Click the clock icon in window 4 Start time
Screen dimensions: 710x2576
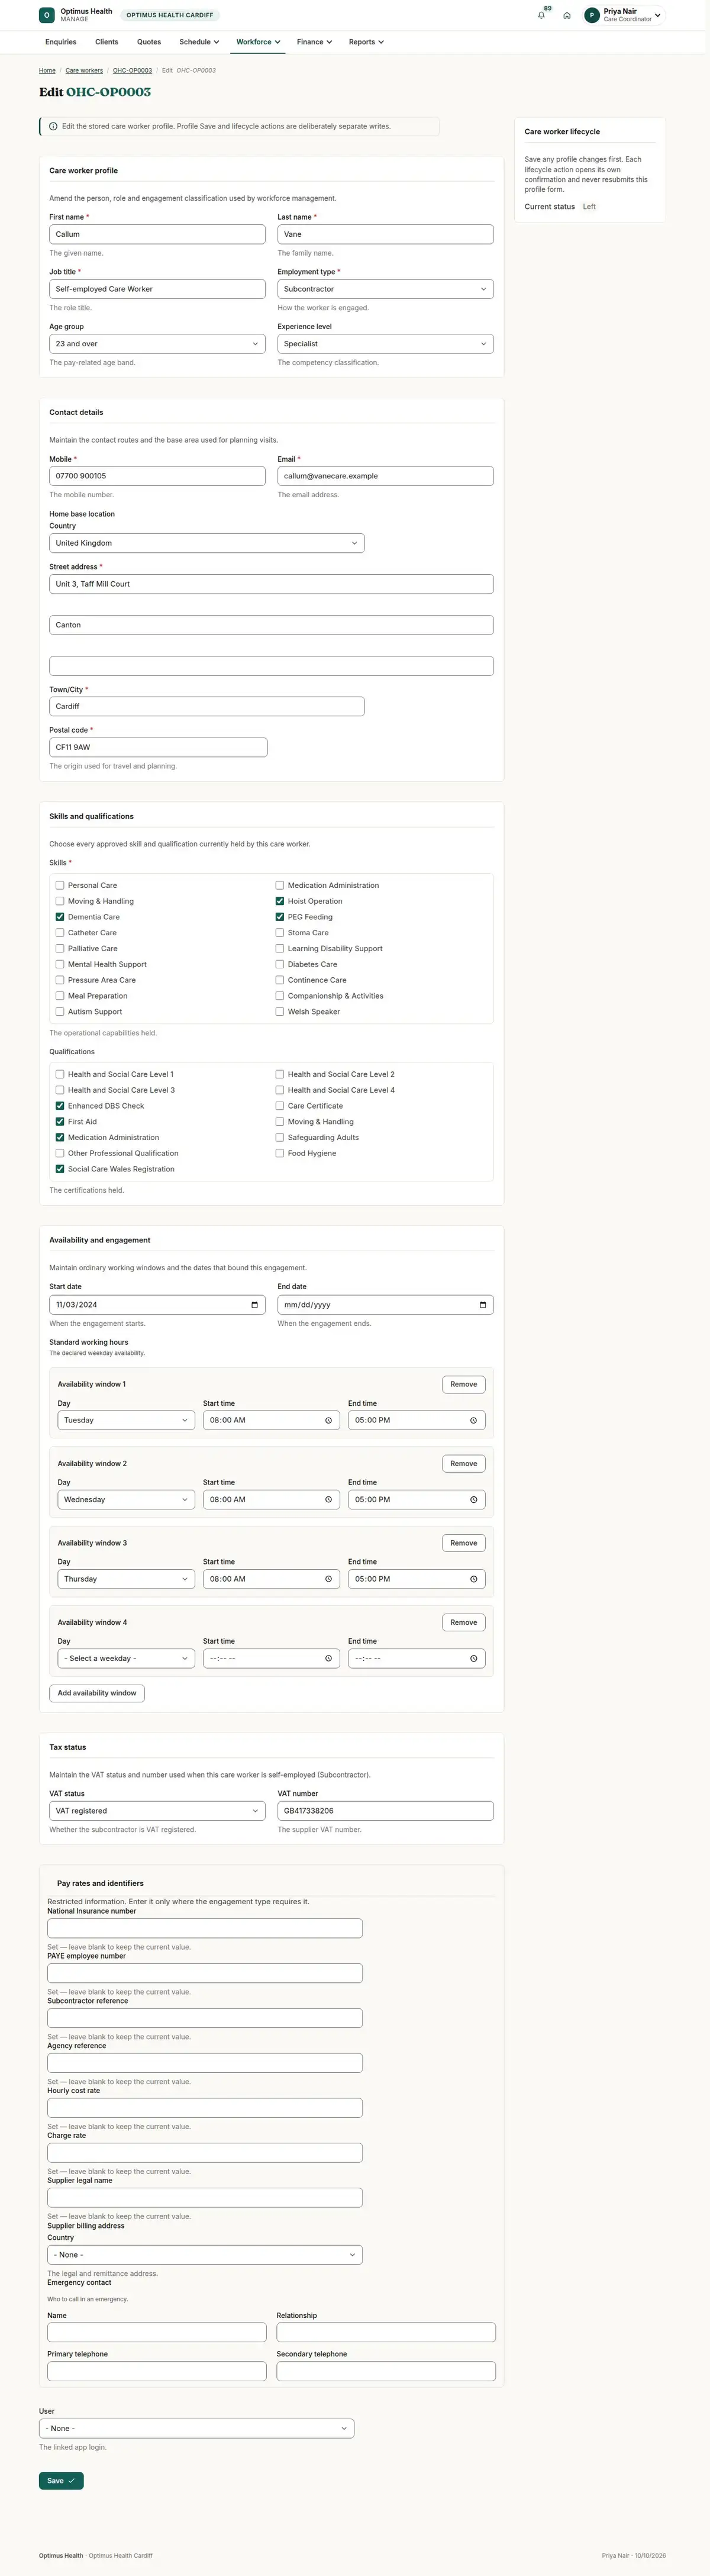(328, 1659)
